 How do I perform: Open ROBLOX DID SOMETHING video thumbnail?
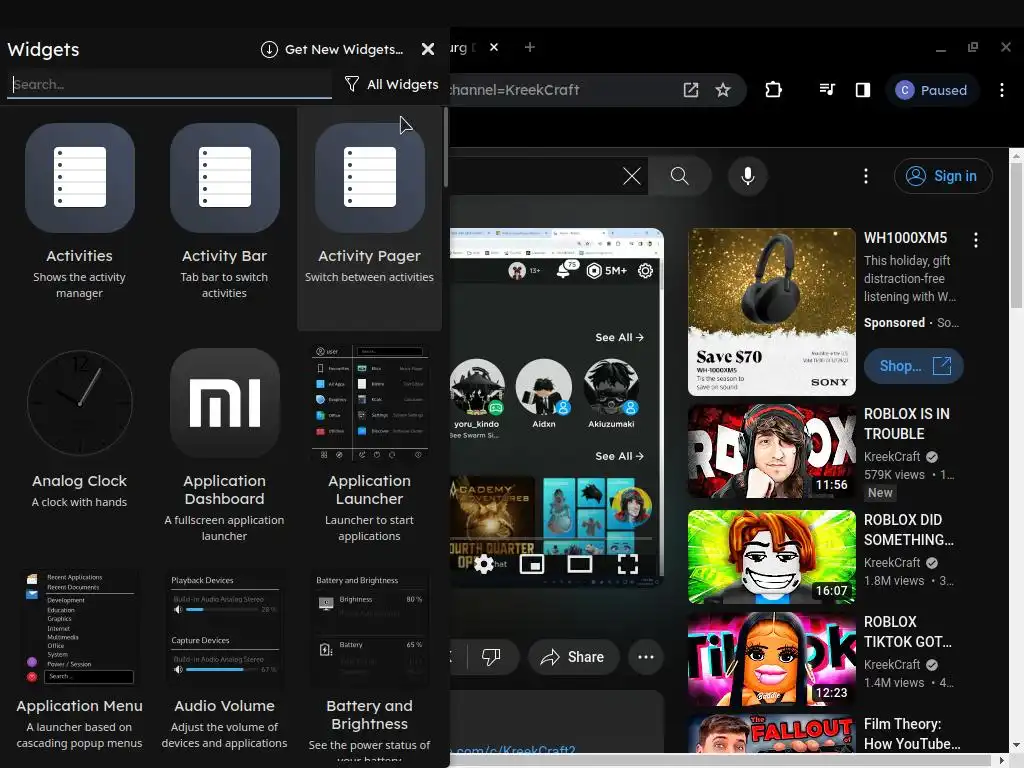click(x=772, y=556)
